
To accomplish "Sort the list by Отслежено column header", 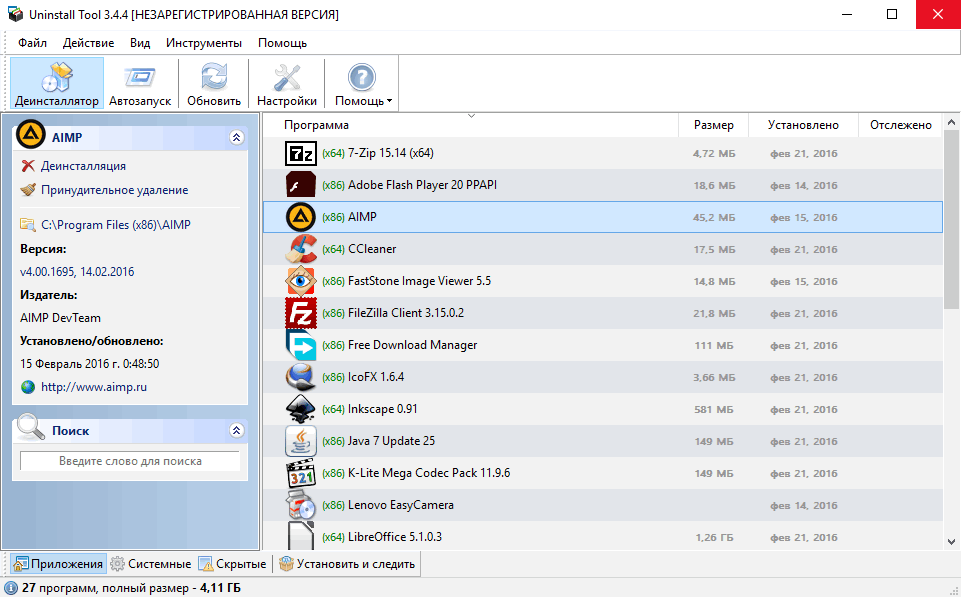I will [900, 125].
